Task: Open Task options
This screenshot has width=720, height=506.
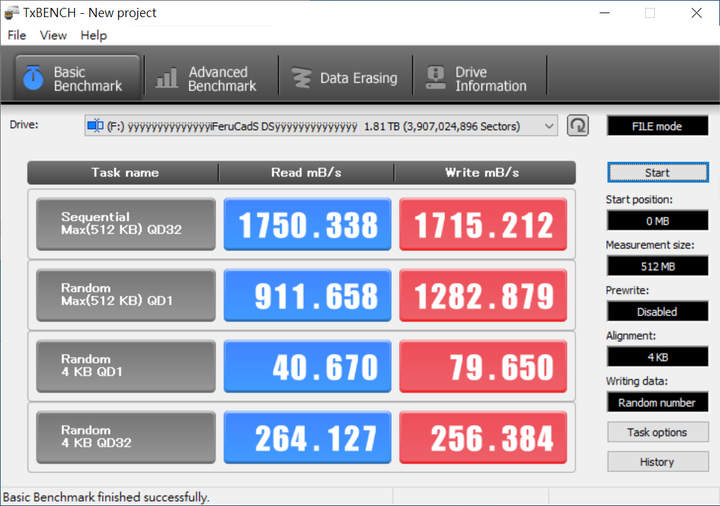Action: click(658, 432)
